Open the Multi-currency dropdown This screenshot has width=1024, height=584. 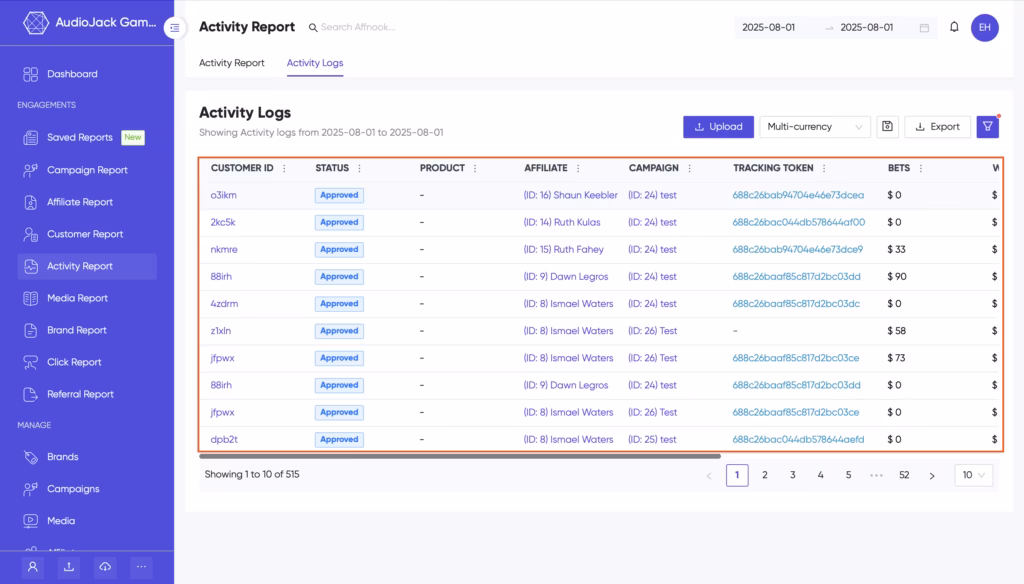click(814, 127)
